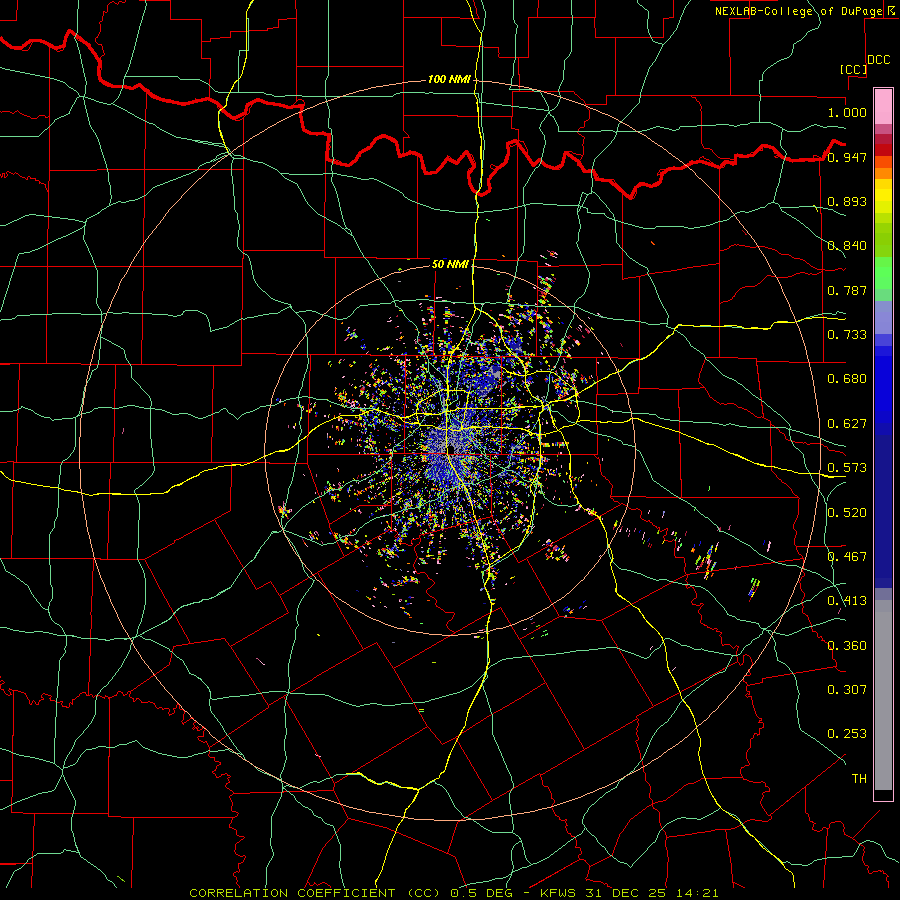Click the 0.413 scale value
This screenshot has width=900, height=900.
click(847, 601)
